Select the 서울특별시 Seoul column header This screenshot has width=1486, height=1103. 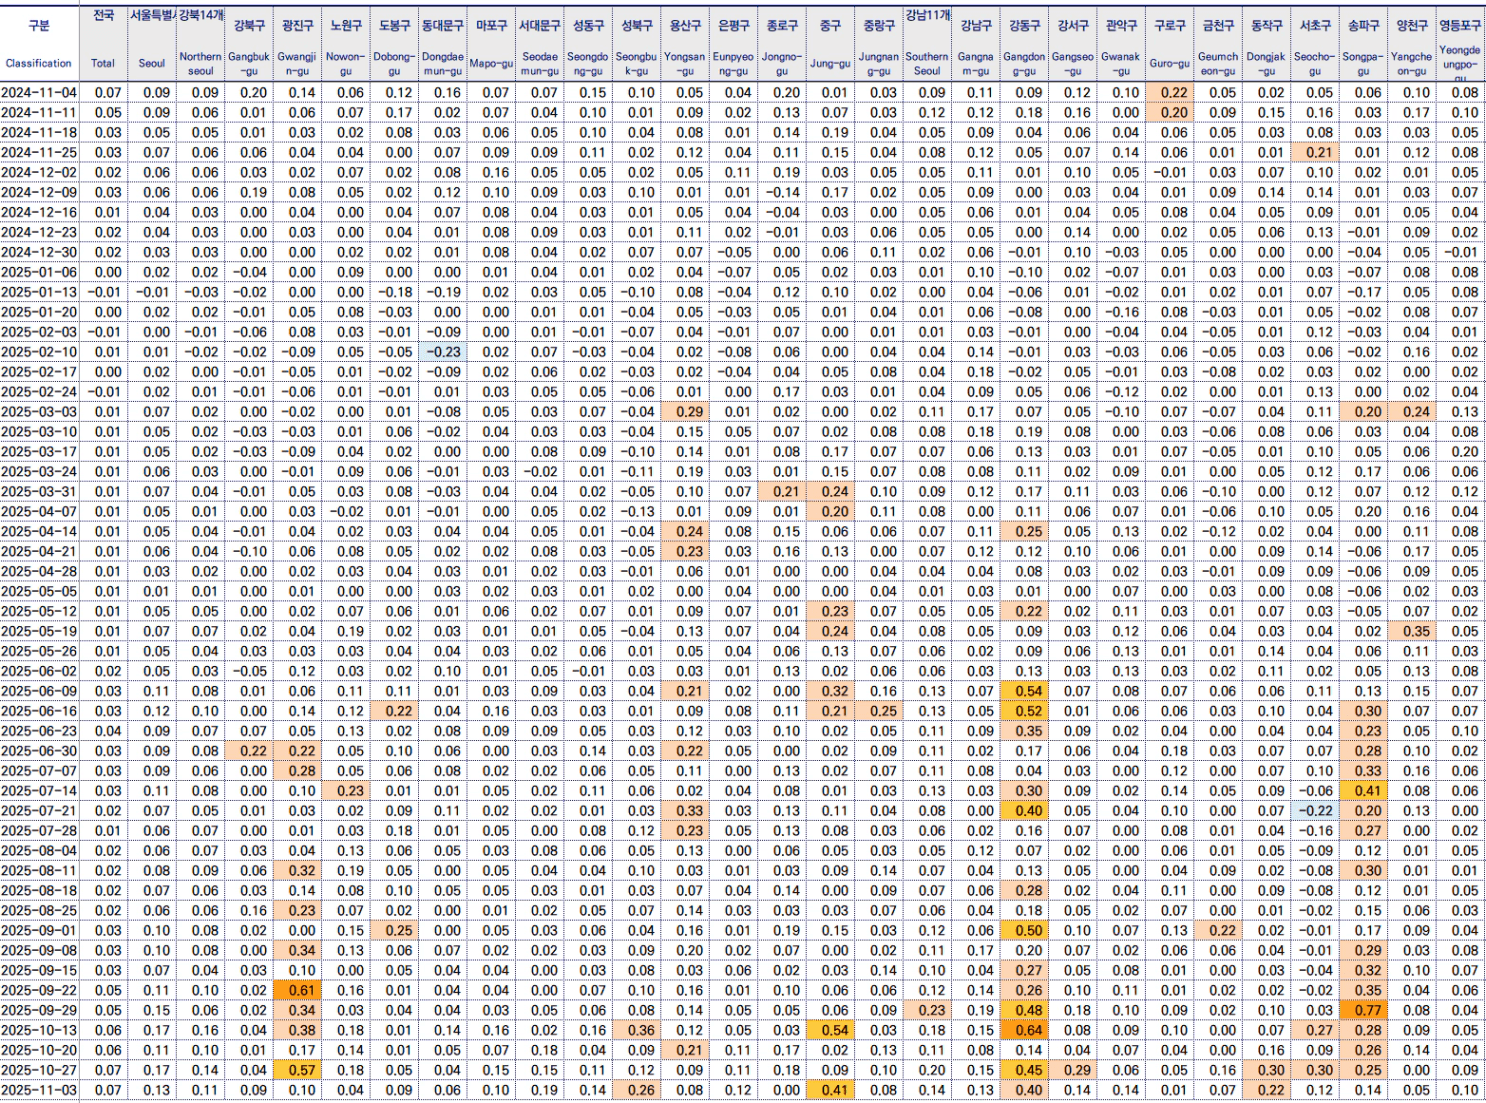coord(152,44)
